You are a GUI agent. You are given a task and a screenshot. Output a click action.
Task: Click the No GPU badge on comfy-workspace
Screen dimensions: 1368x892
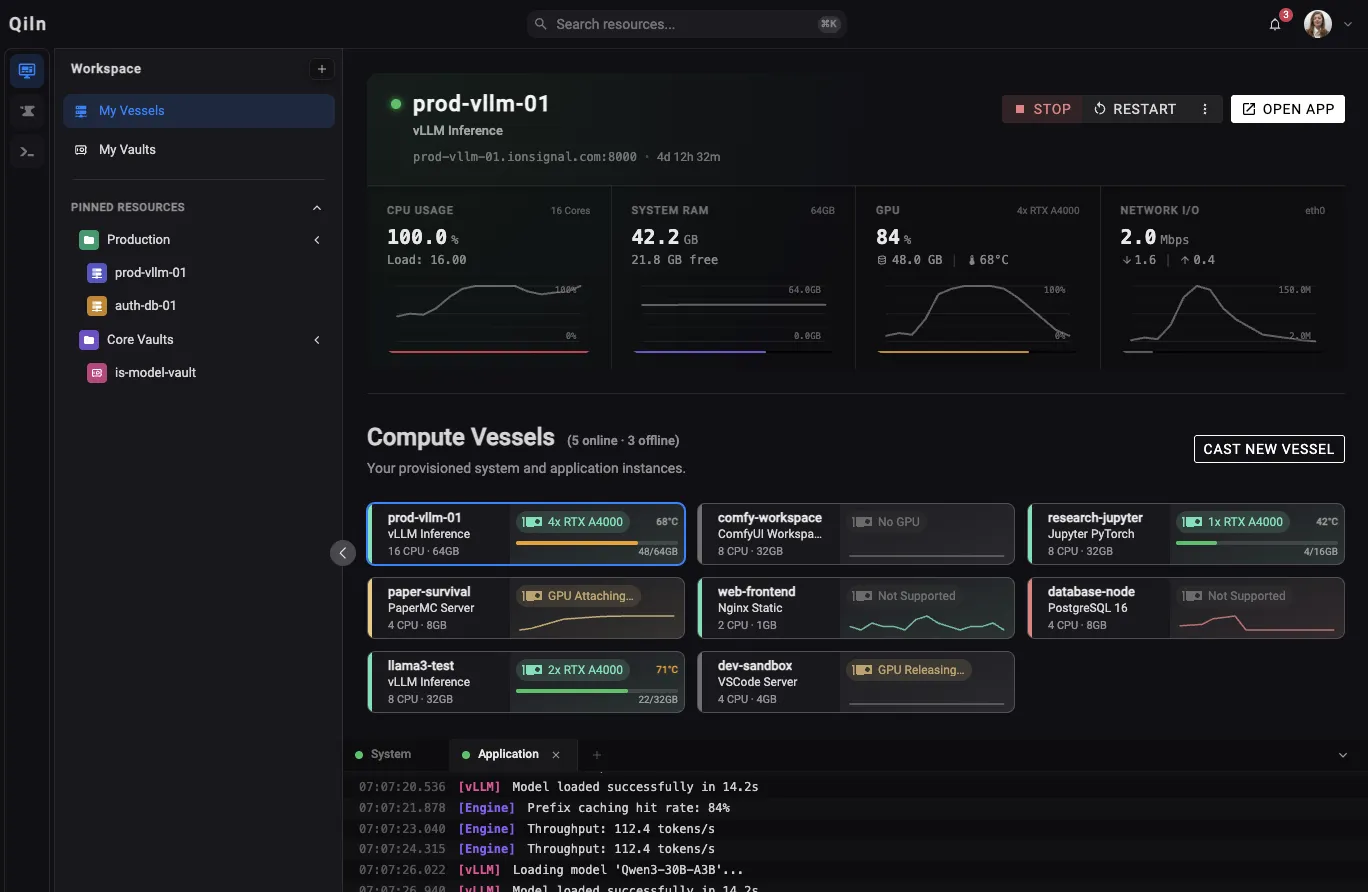coord(885,522)
